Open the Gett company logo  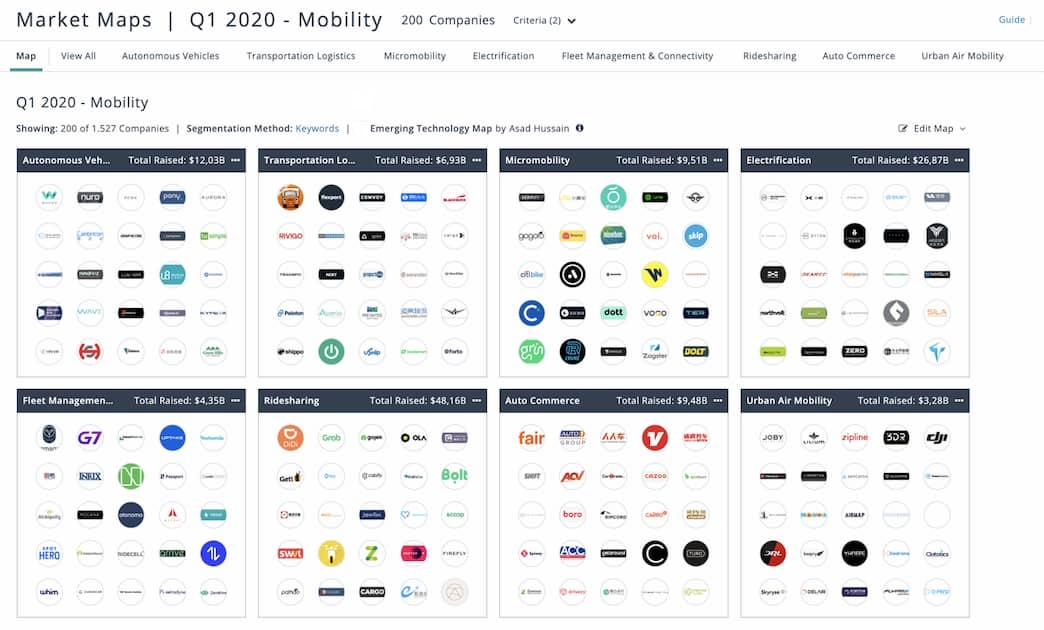[290, 476]
